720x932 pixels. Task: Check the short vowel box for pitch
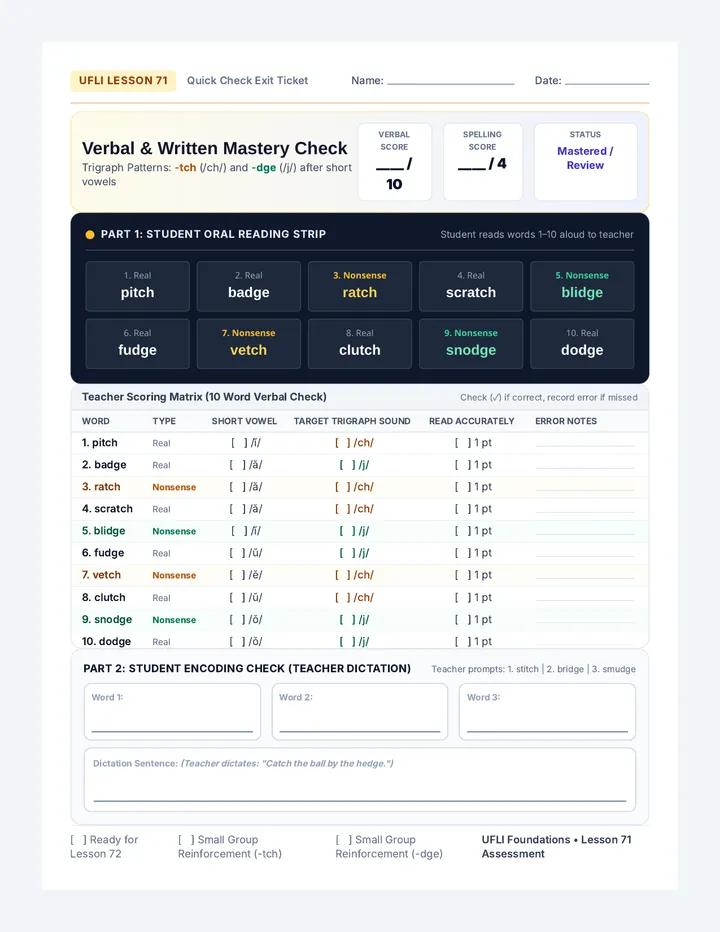(x=238, y=443)
